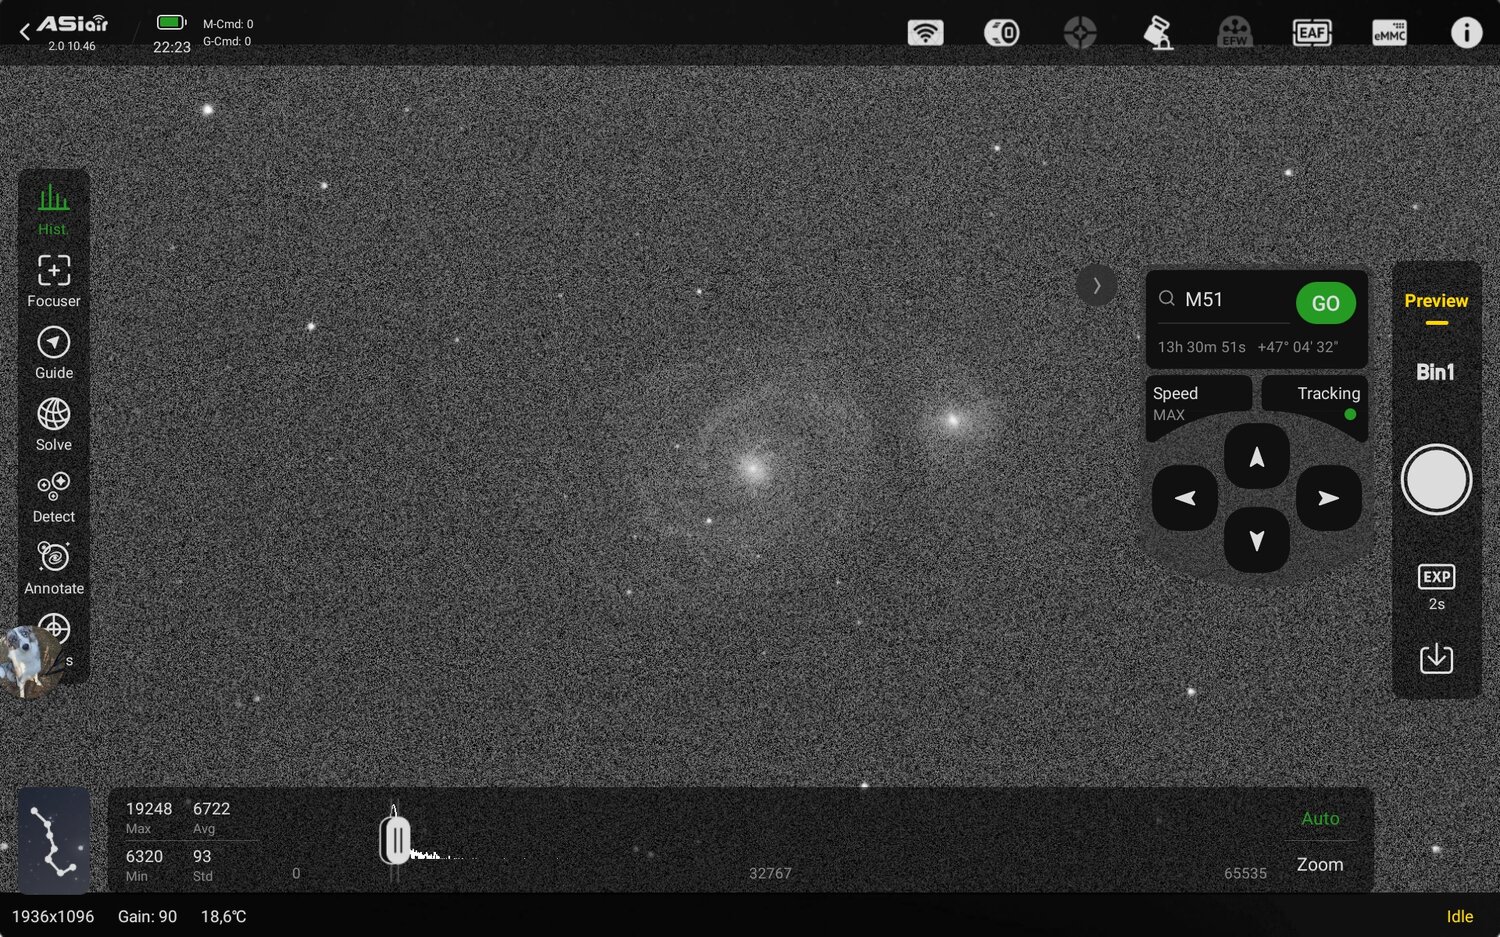Viewport: 1500px width, 937px height.
Task: Open the Focuser panel
Action: click(x=53, y=280)
